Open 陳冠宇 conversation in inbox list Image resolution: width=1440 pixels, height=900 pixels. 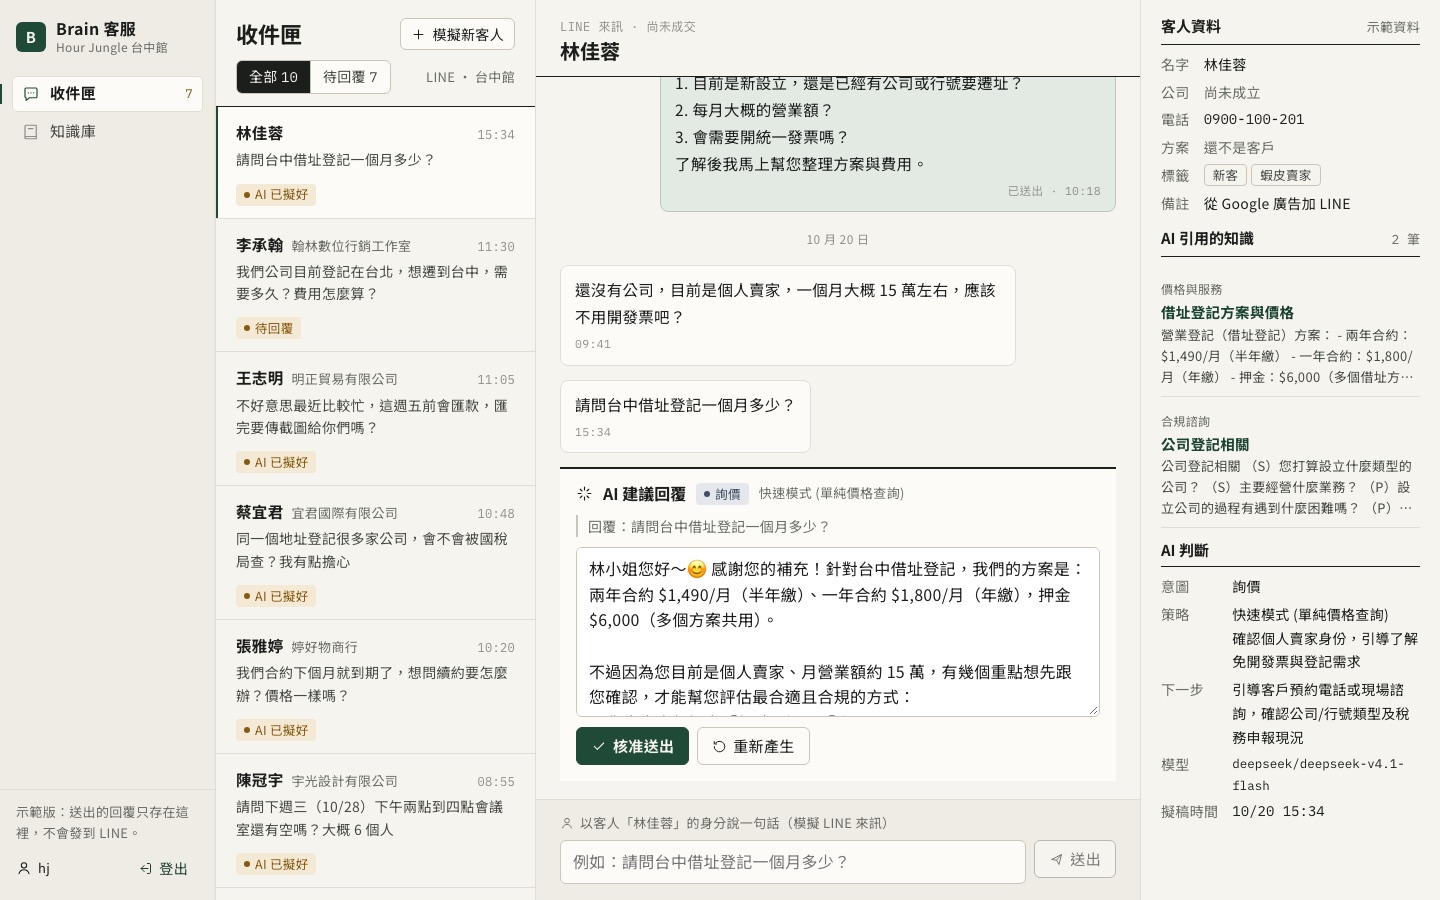click(x=376, y=821)
